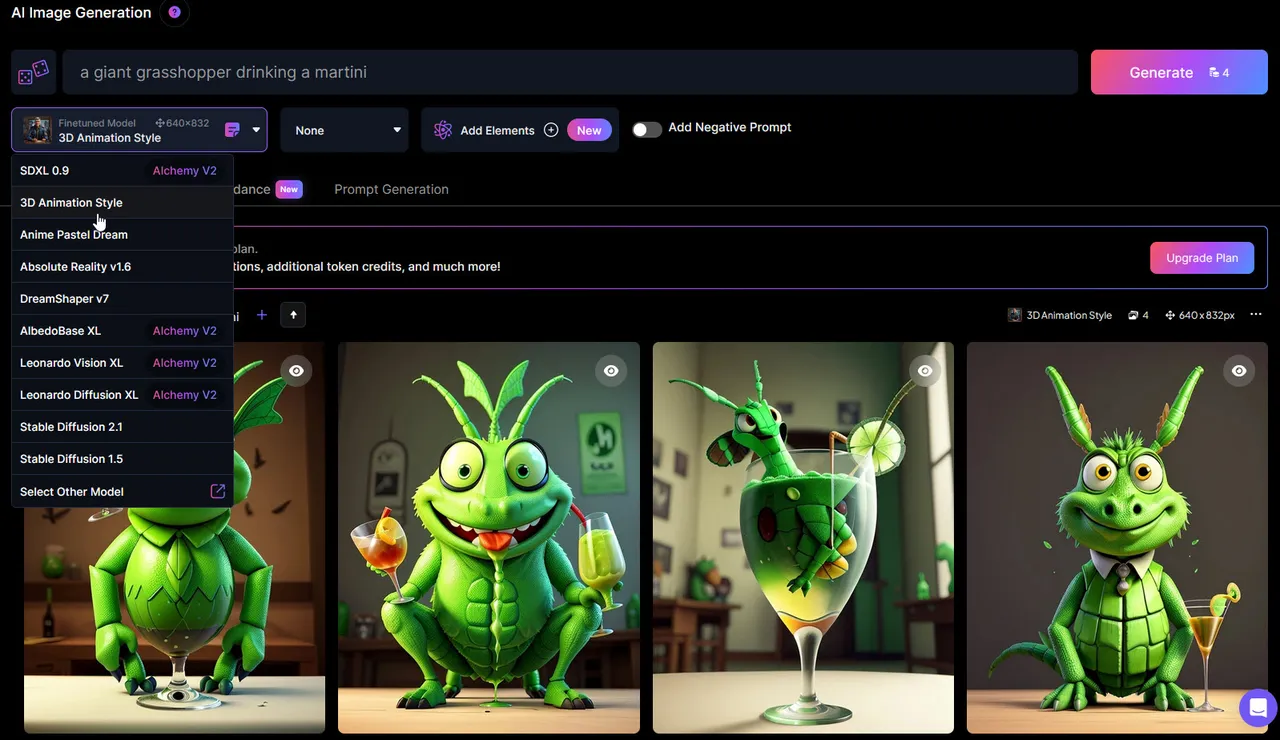The width and height of the screenshot is (1280, 740).
Task: Click external link icon beside Select Other Model
Action: point(217,491)
